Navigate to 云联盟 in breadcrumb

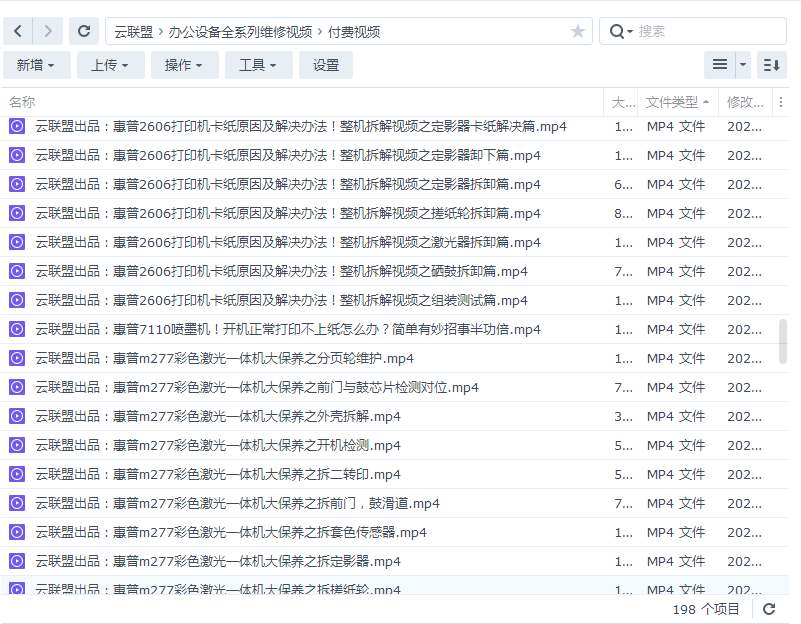(x=134, y=32)
